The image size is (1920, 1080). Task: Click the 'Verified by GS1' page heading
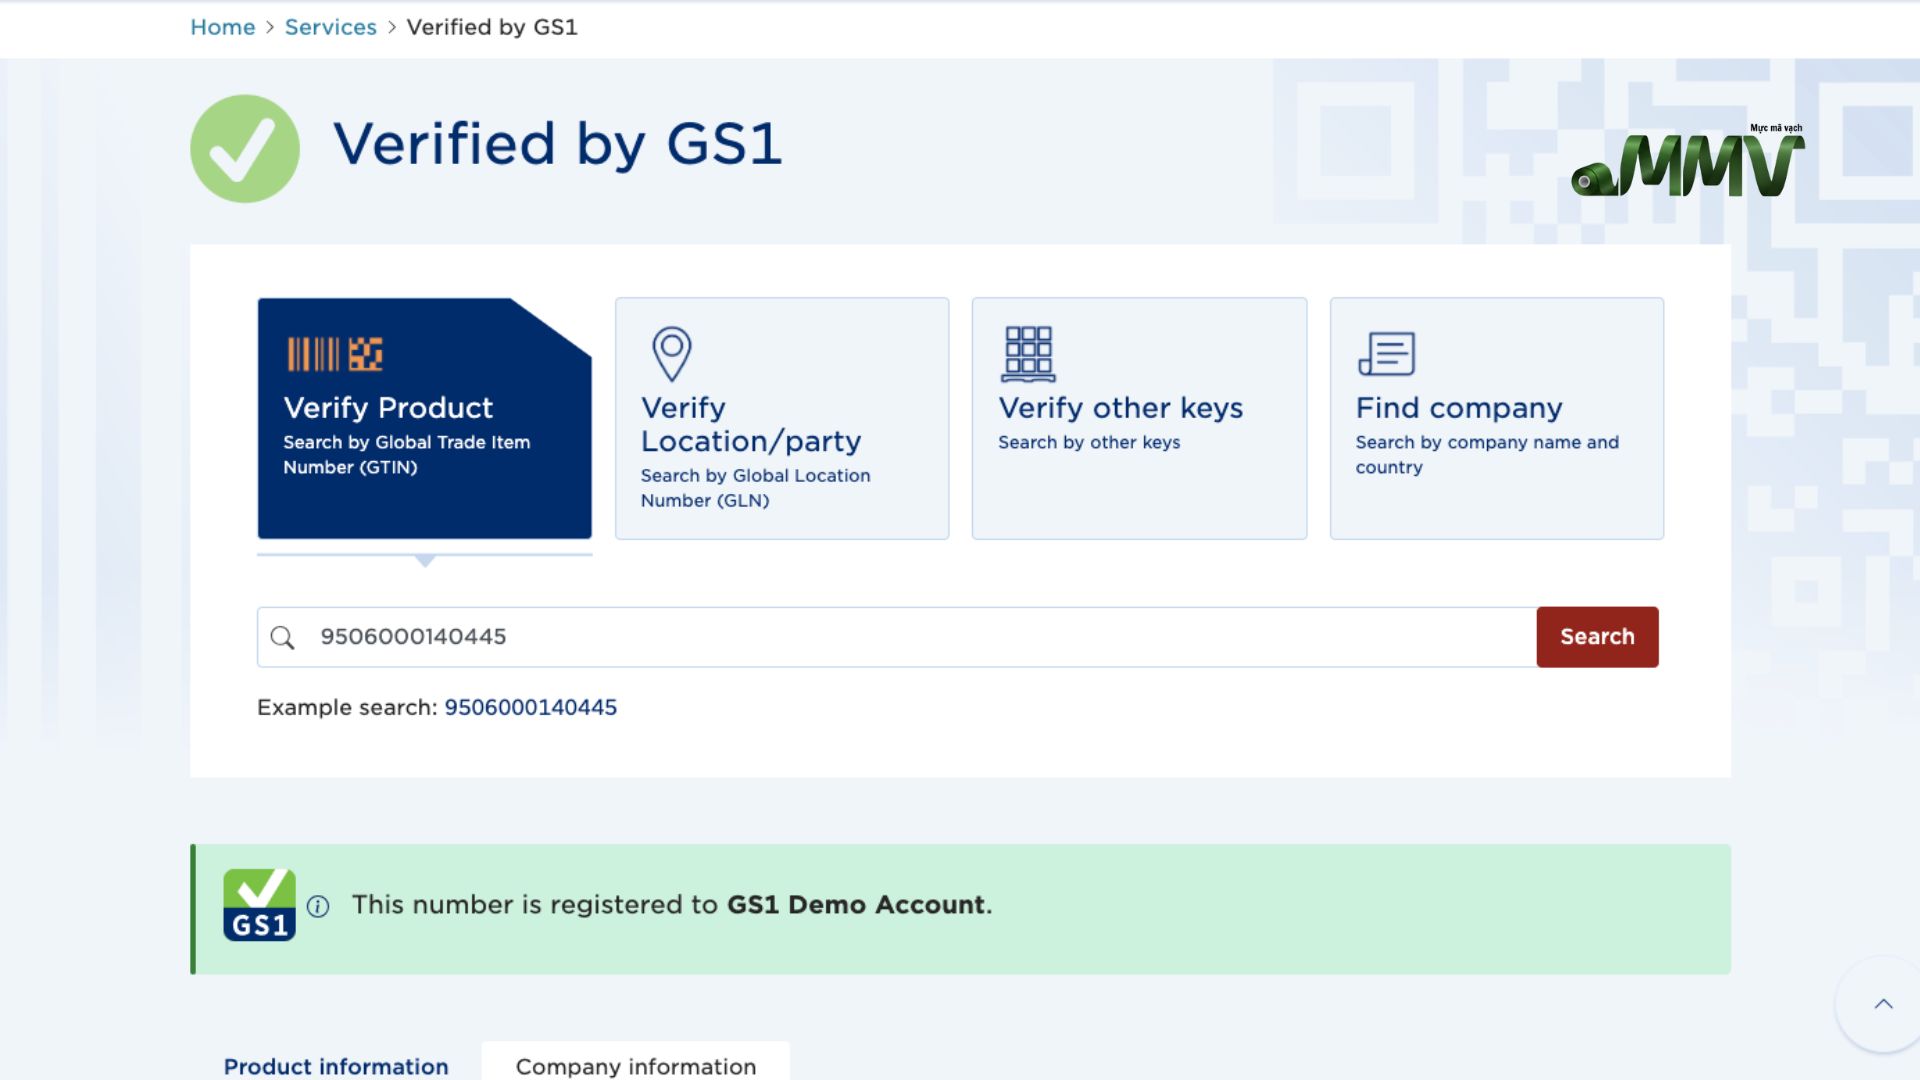click(x=557, y=144)
